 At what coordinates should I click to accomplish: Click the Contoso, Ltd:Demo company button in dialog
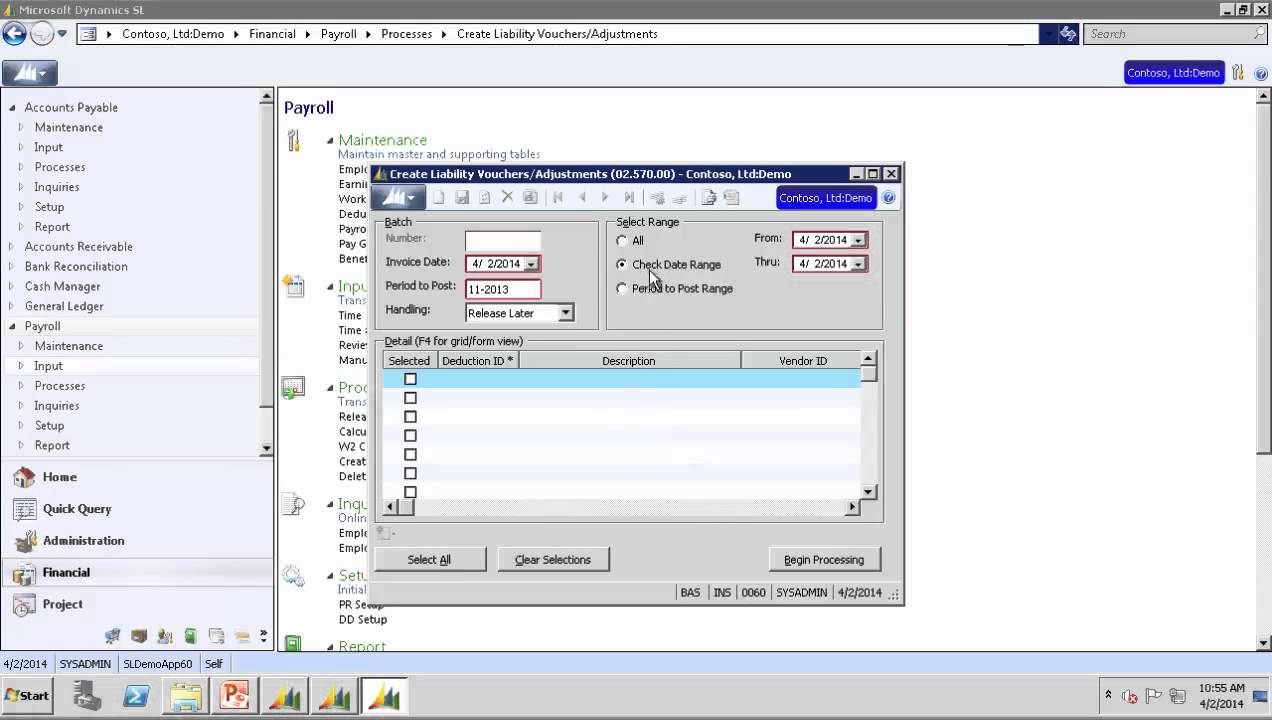click(826, 198)
